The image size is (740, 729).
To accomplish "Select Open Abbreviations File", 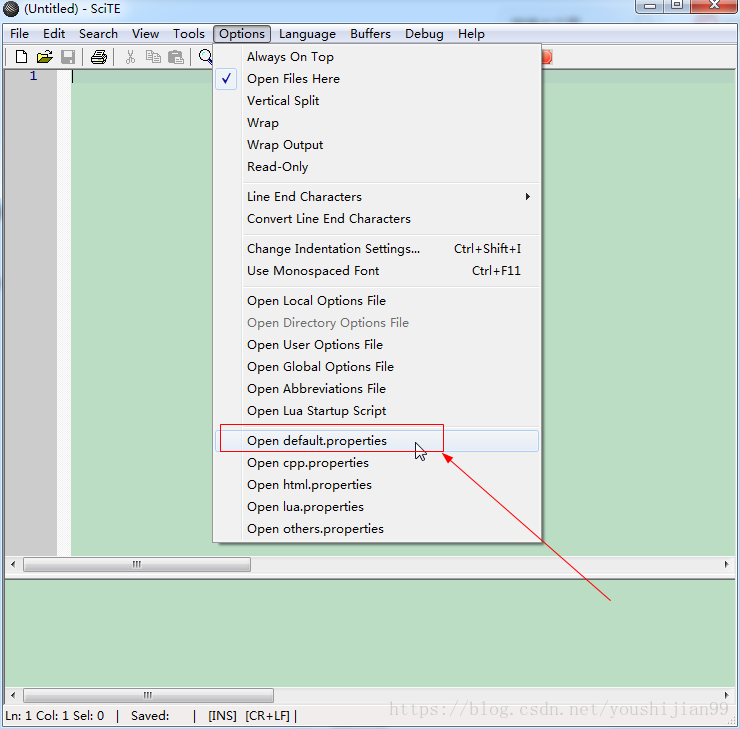I will click(x=378, y=389).
